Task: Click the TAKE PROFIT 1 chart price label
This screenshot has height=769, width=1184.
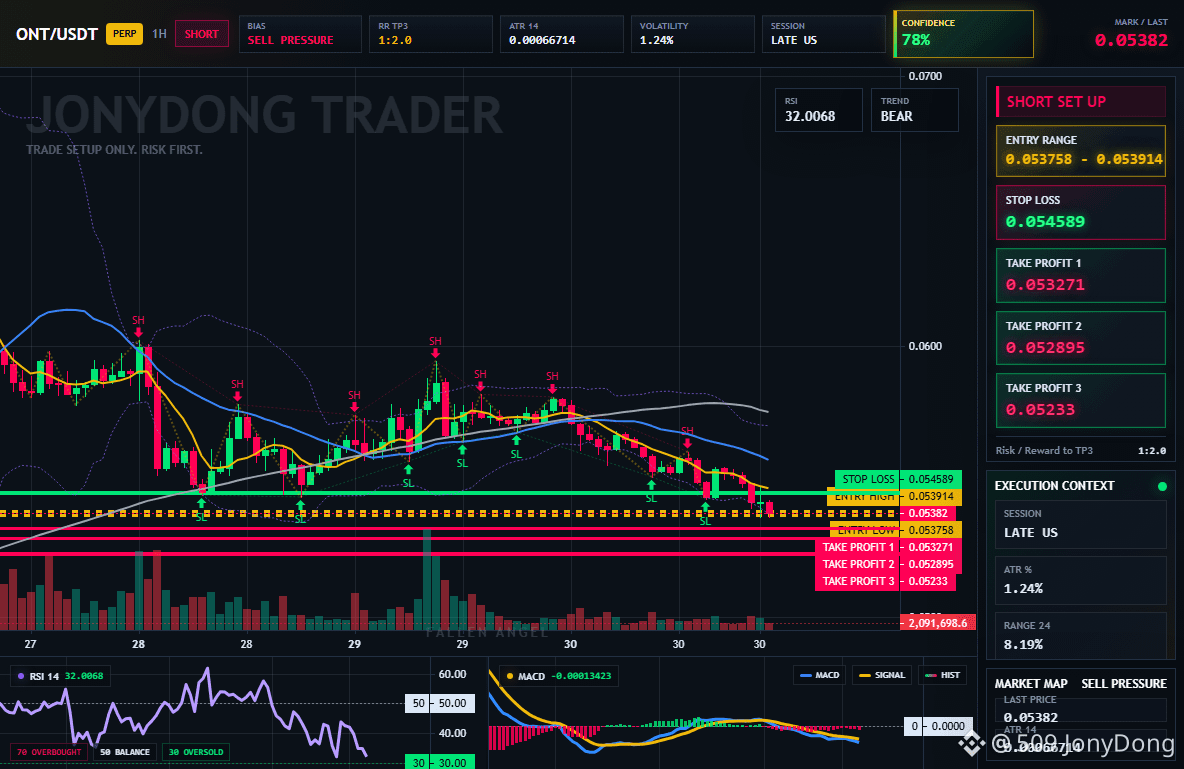Action: pyautogui.click(x=887, y=547)
